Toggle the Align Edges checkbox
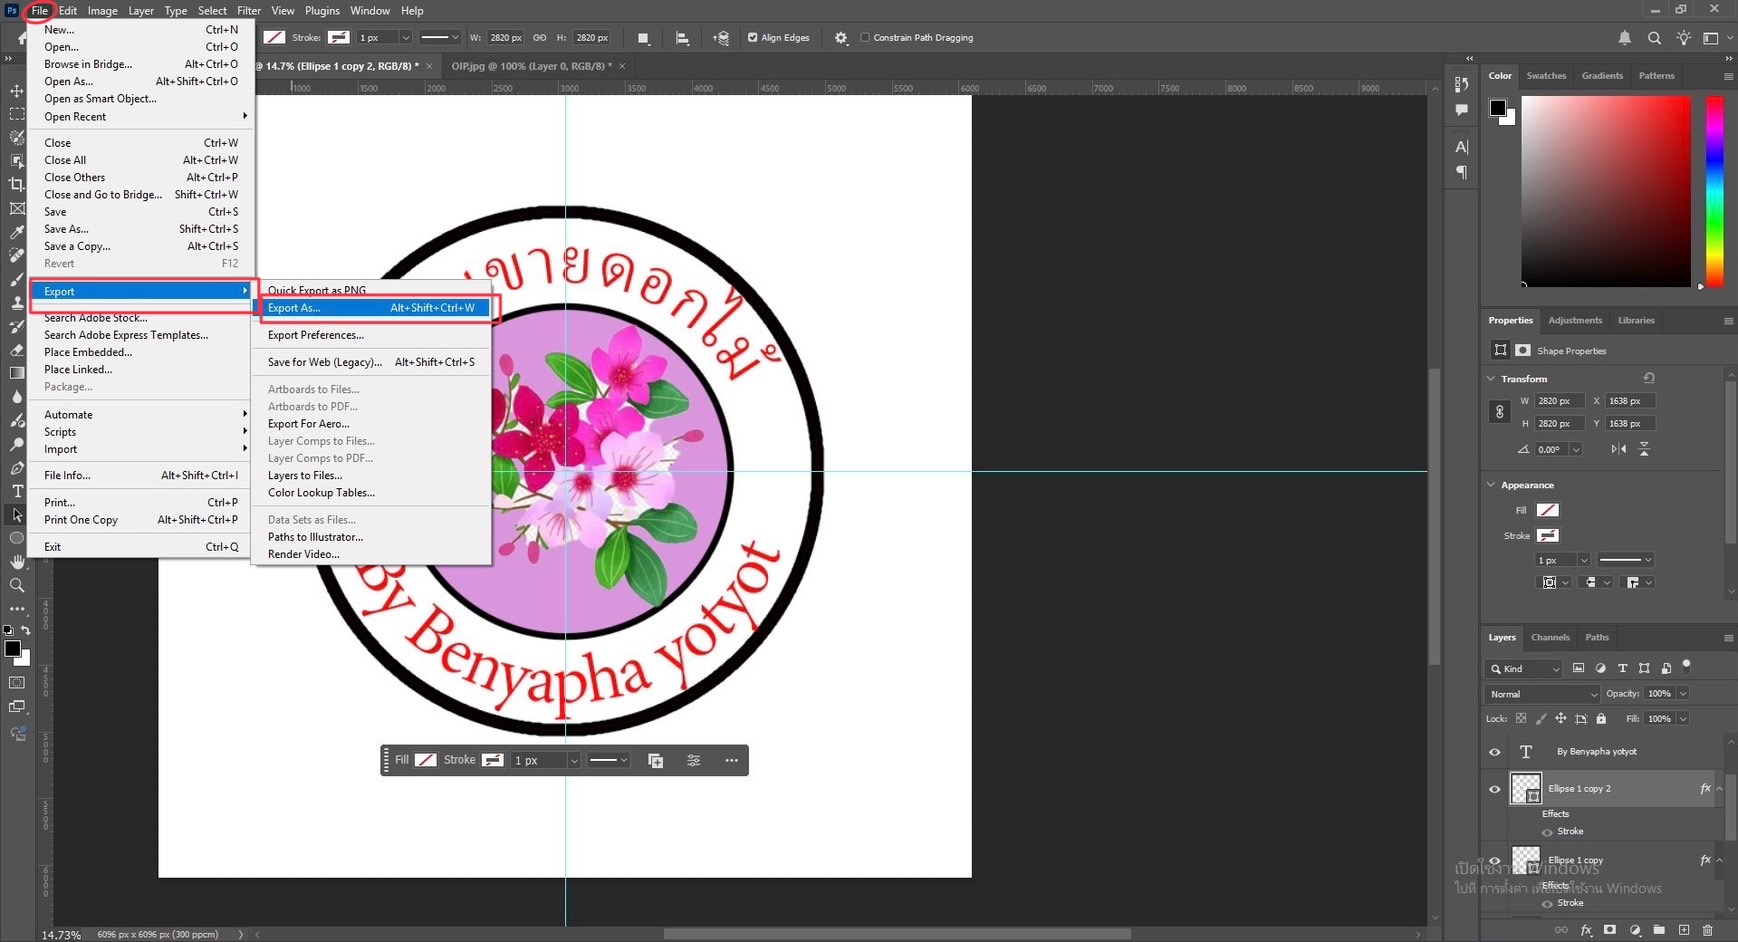Screen dimensions: 1738x942 [x=753, y=38]
